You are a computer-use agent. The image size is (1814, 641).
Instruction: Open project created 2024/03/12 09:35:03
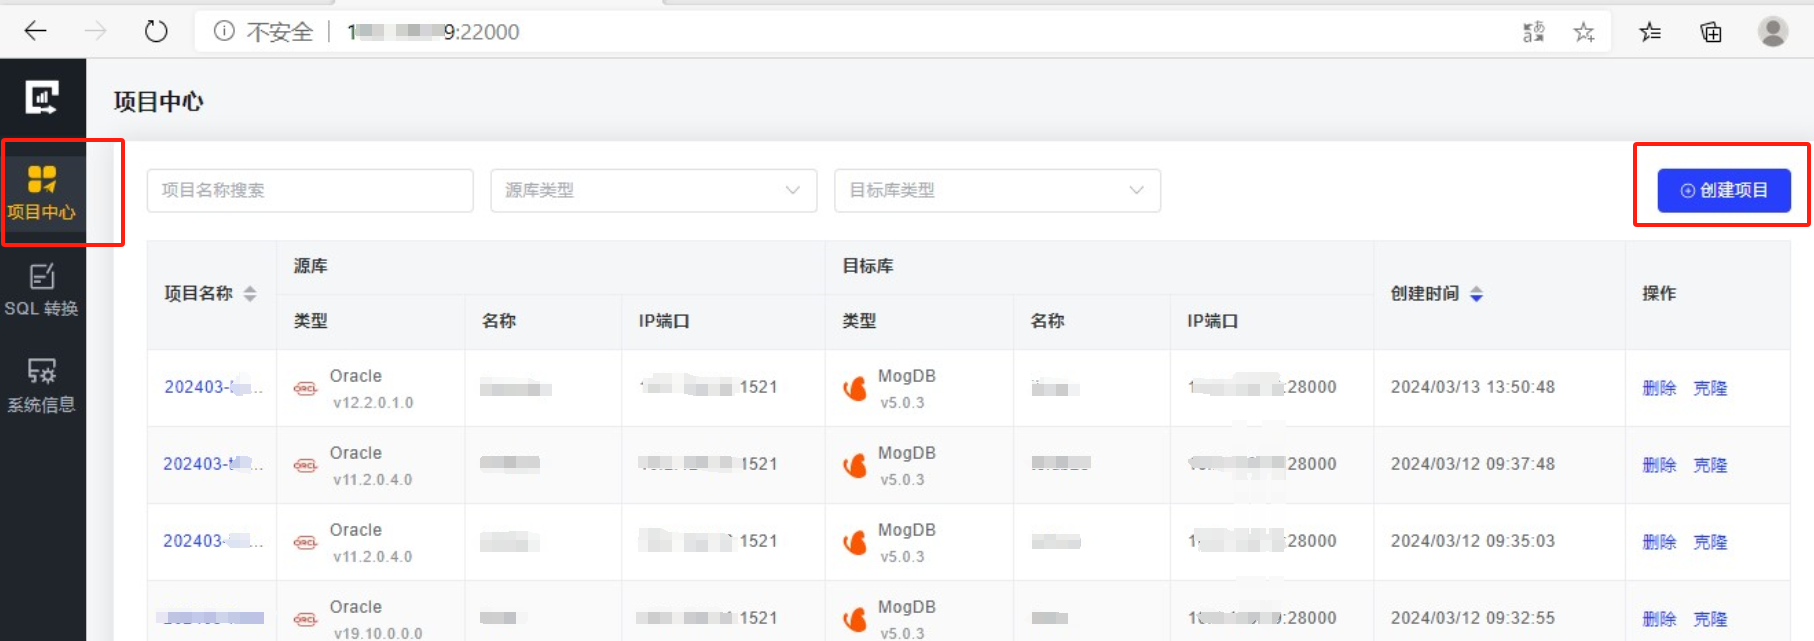coord(213,541)
